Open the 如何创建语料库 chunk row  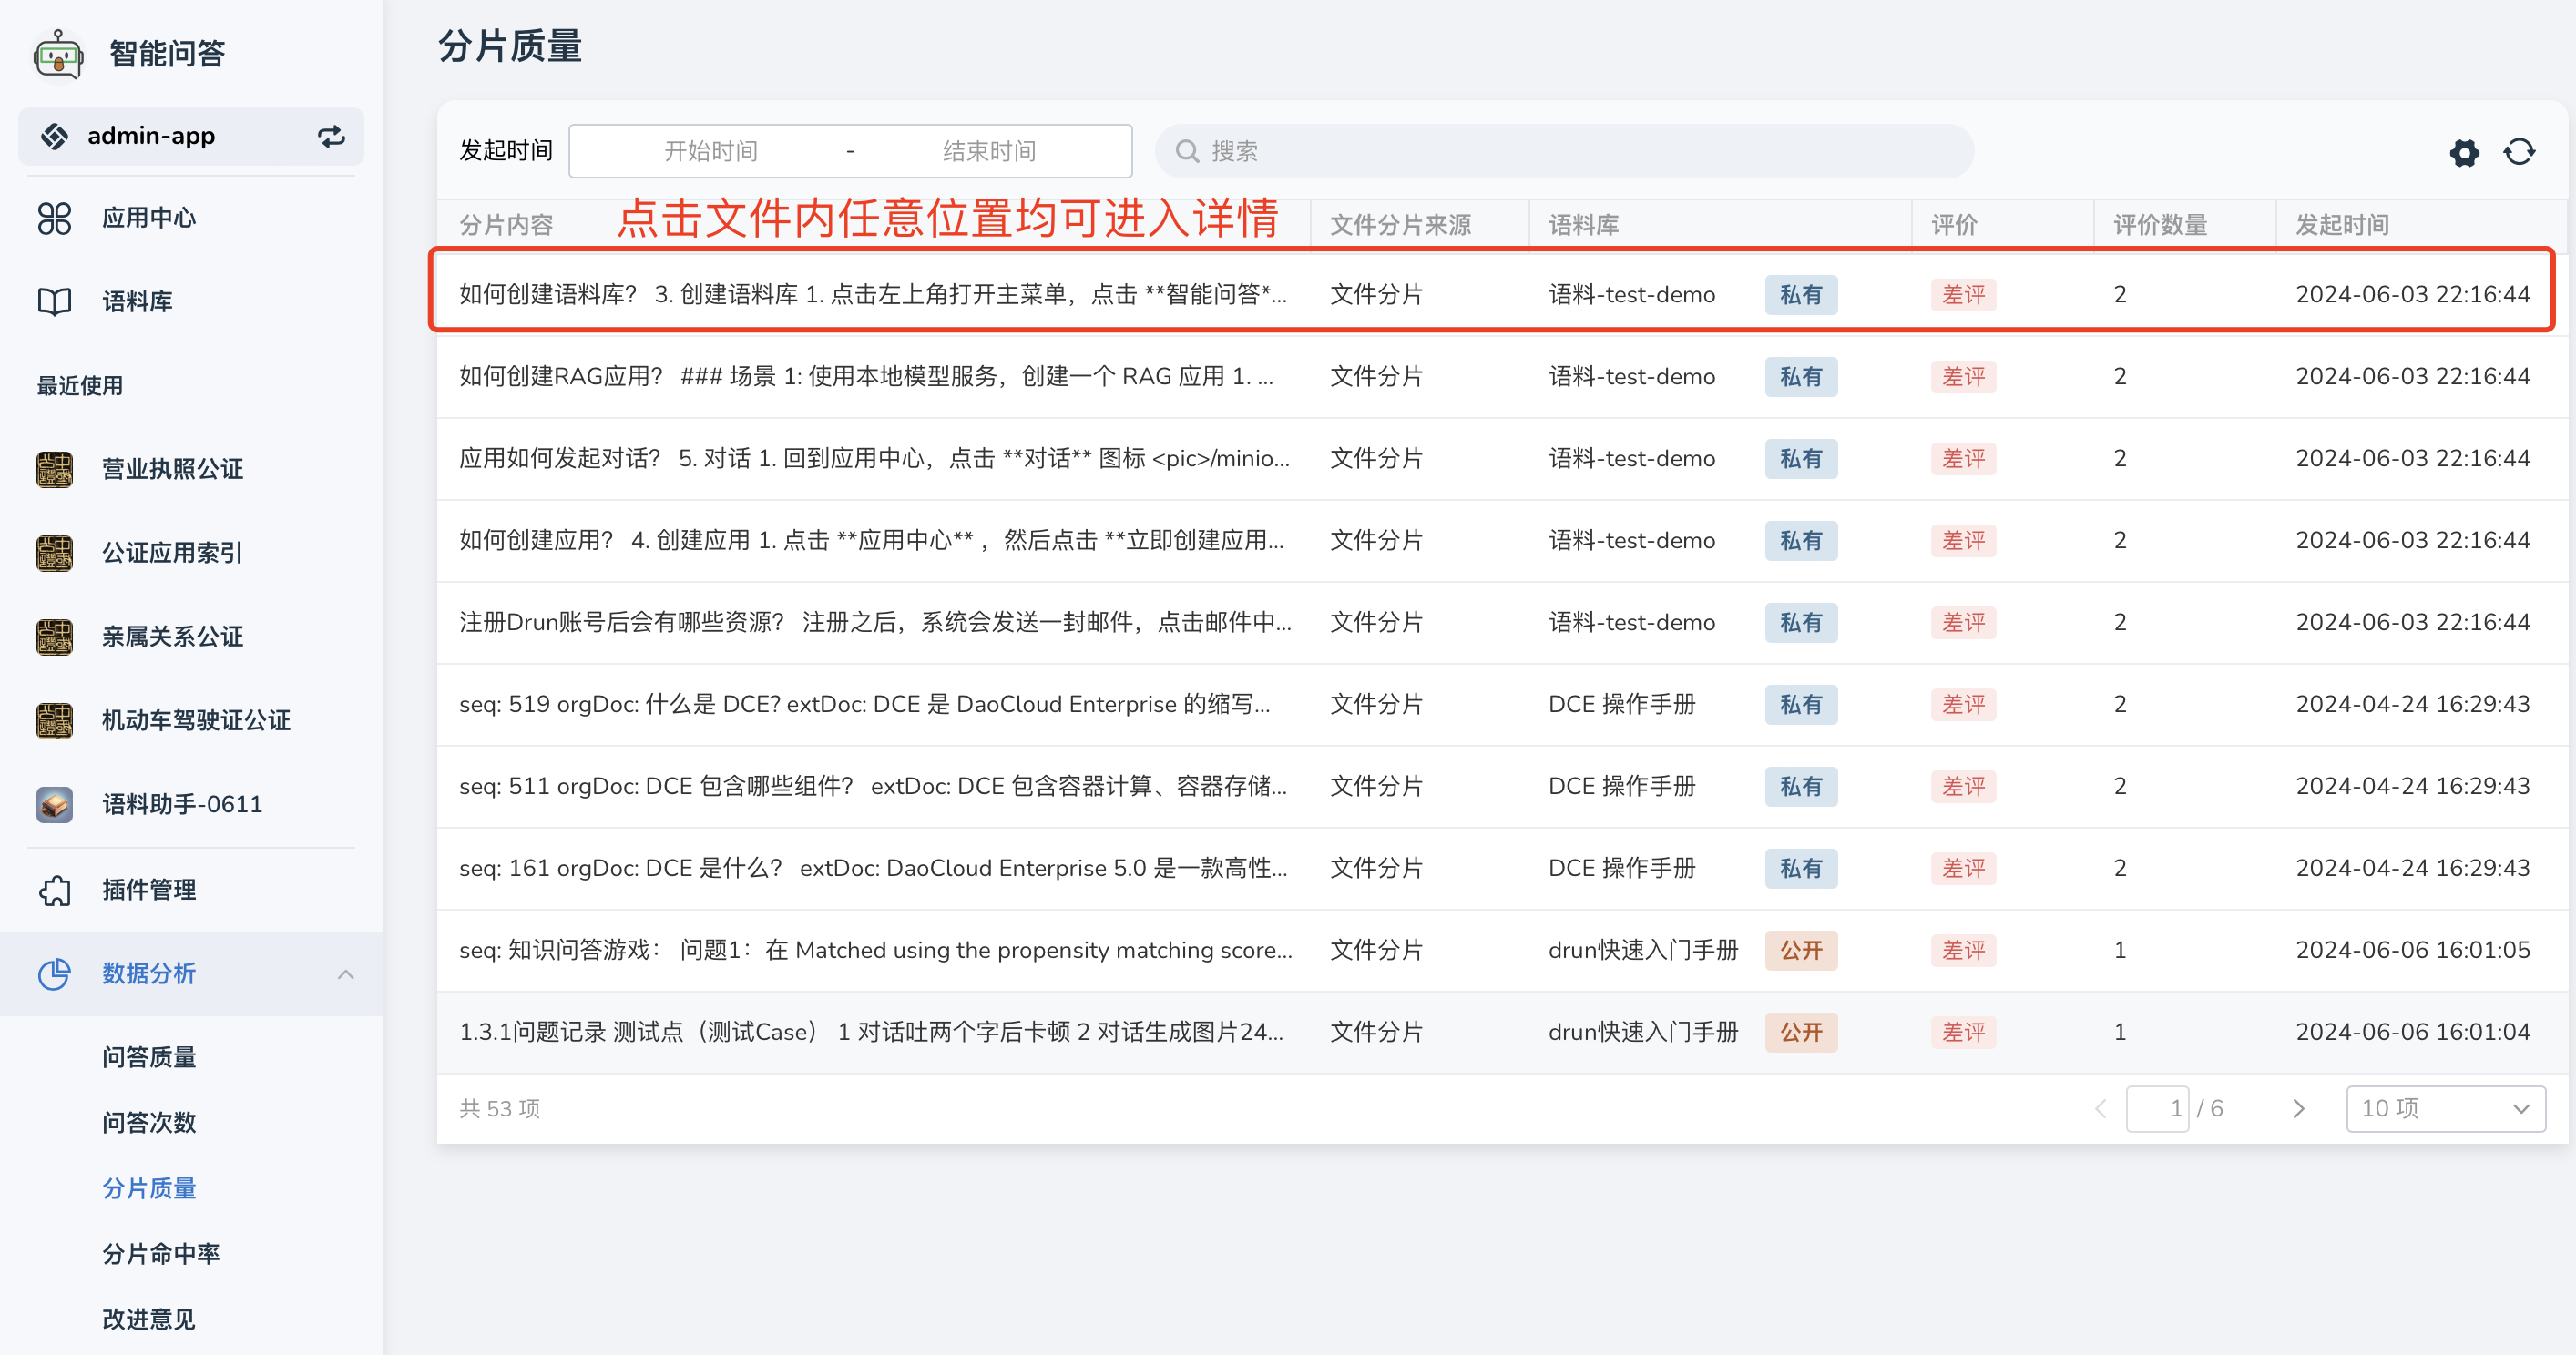coord(872,294)
